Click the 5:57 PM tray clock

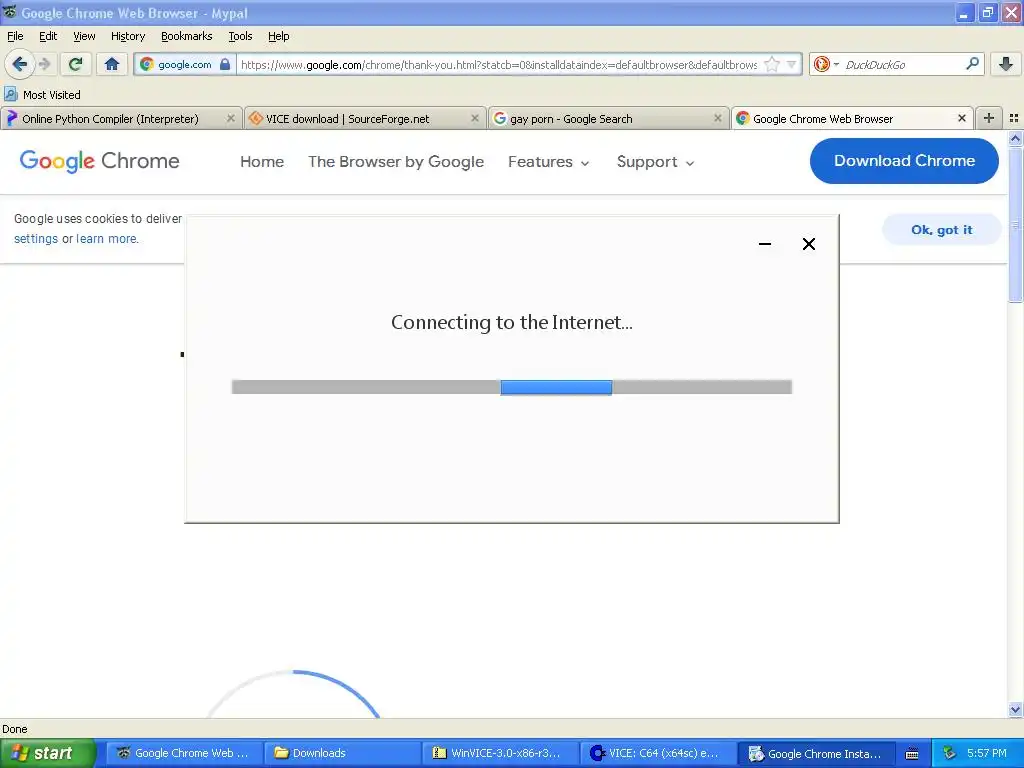987,753
